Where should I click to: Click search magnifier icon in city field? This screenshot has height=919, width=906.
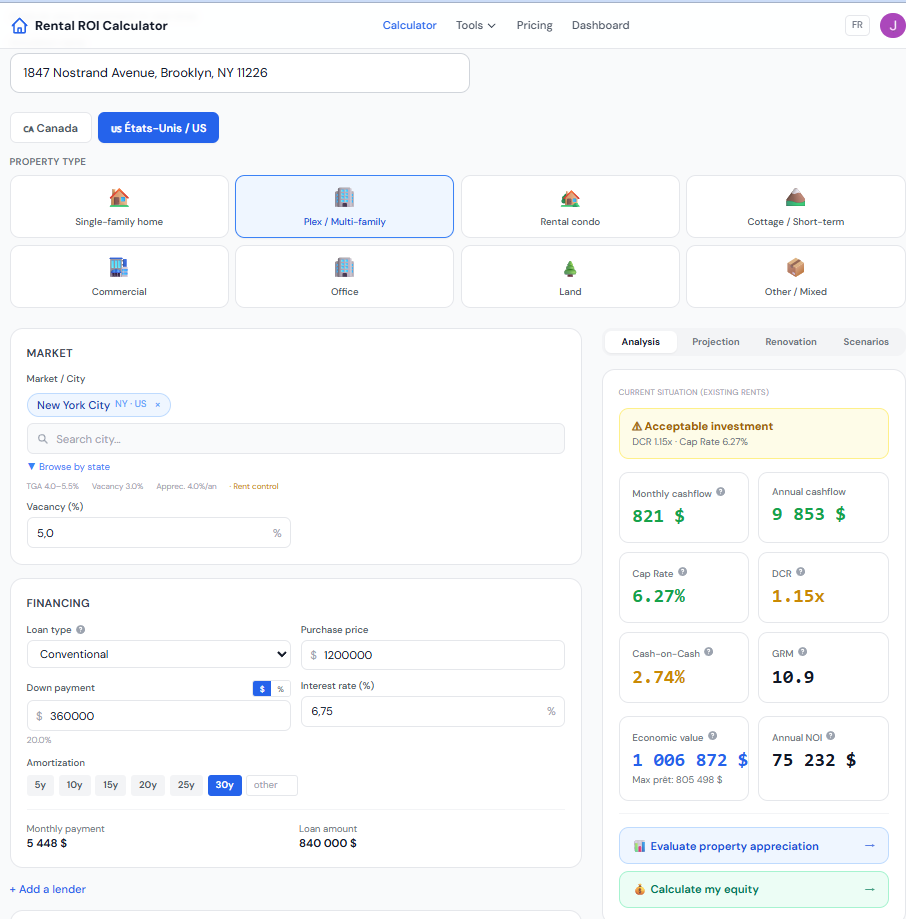point(43,439)
